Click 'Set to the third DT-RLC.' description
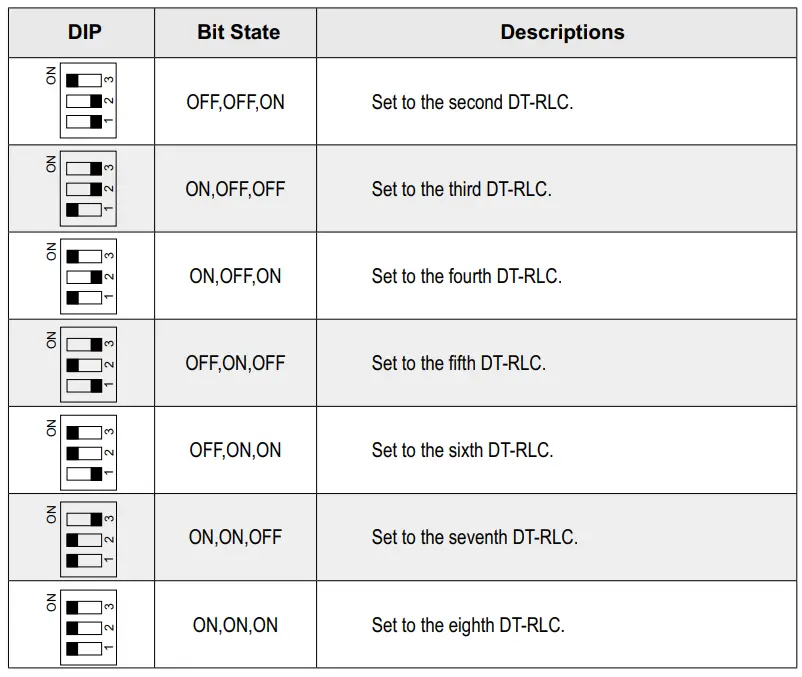The image size is (802, 677). click(461, 189)
